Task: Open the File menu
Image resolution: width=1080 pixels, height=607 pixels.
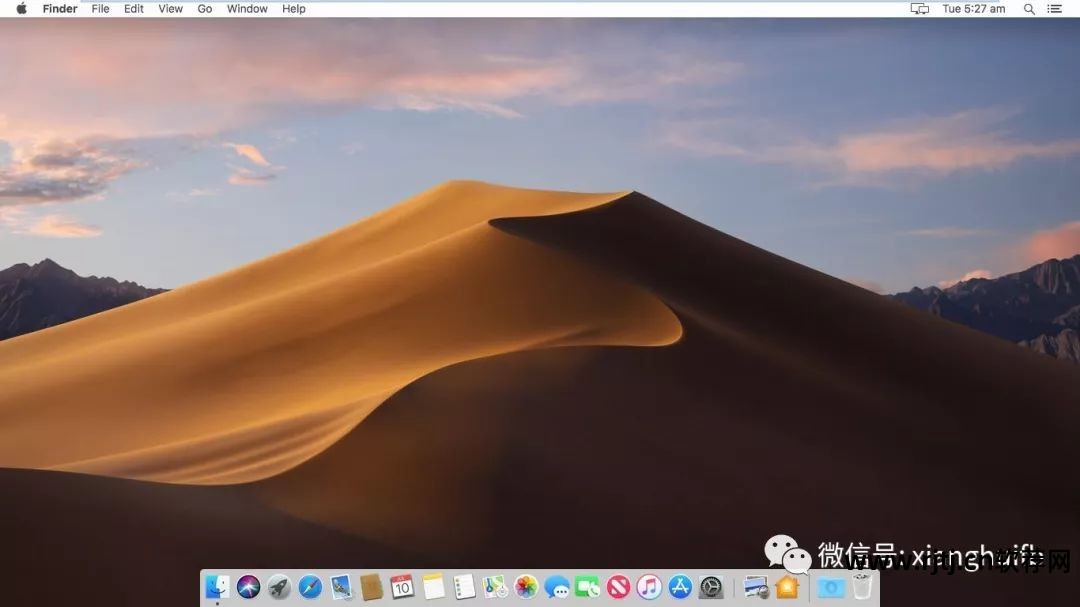Action: click(101, 9)
